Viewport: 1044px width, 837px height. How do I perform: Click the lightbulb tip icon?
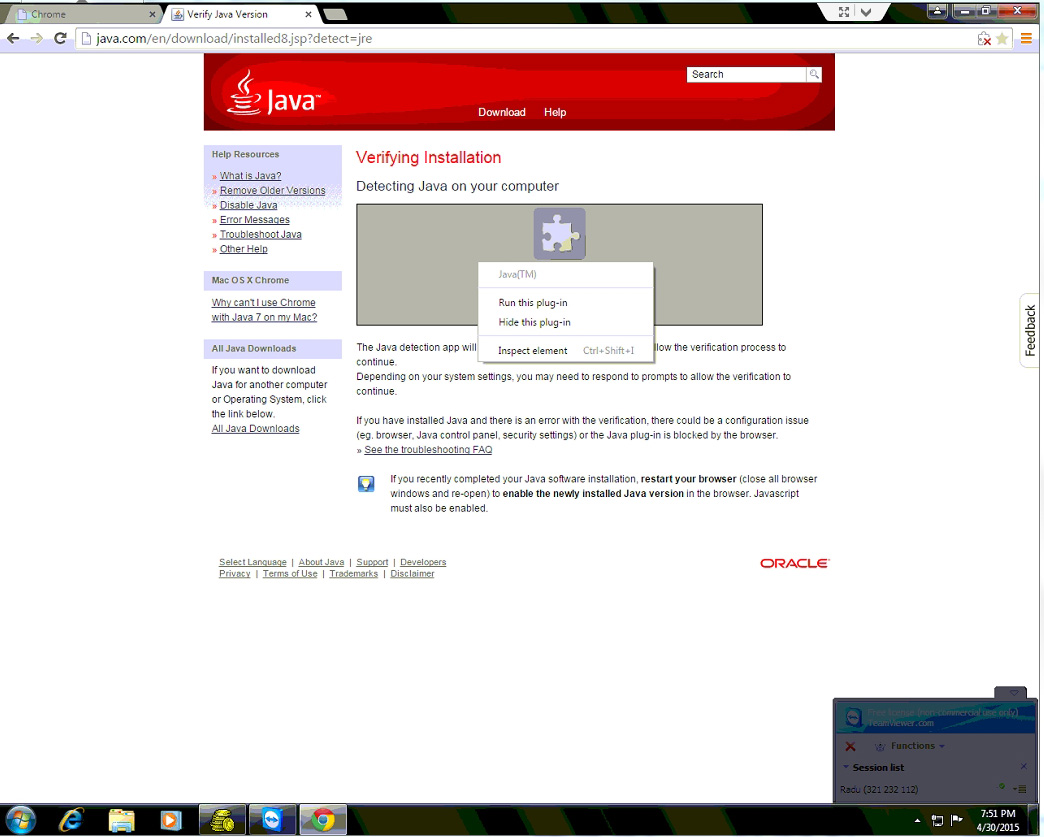coord(366,483)
